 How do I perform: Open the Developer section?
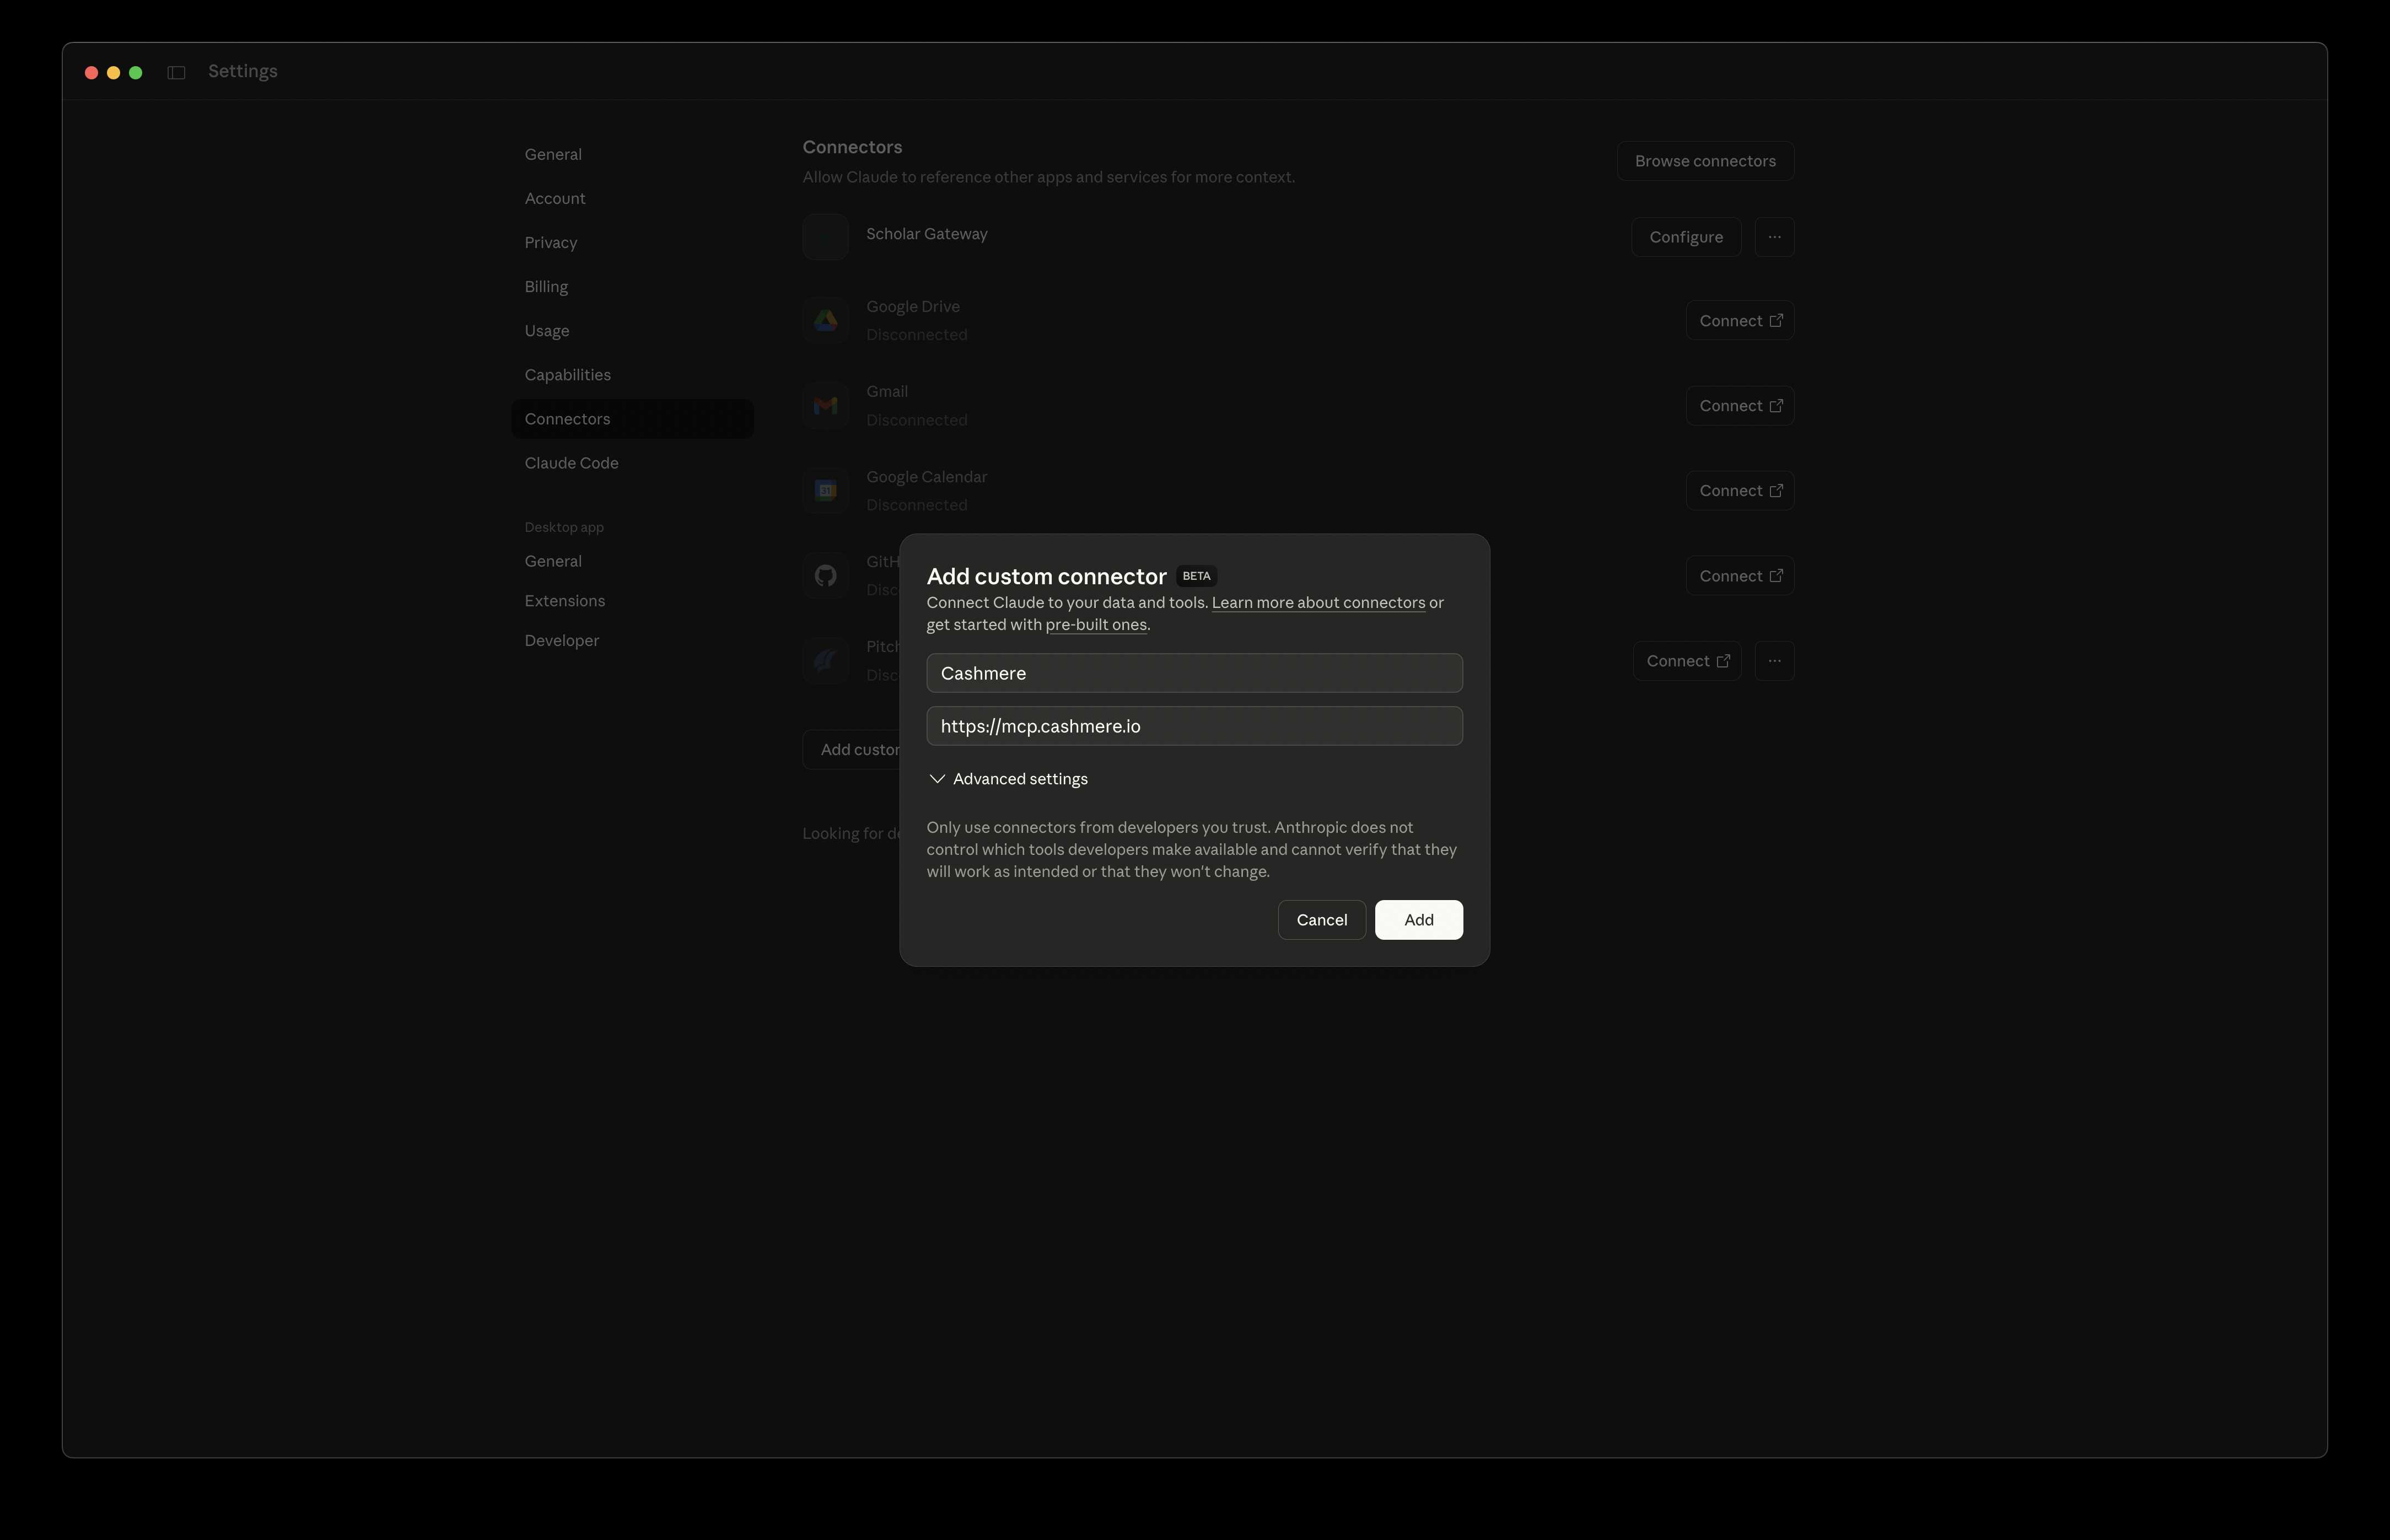coord(562,640)
